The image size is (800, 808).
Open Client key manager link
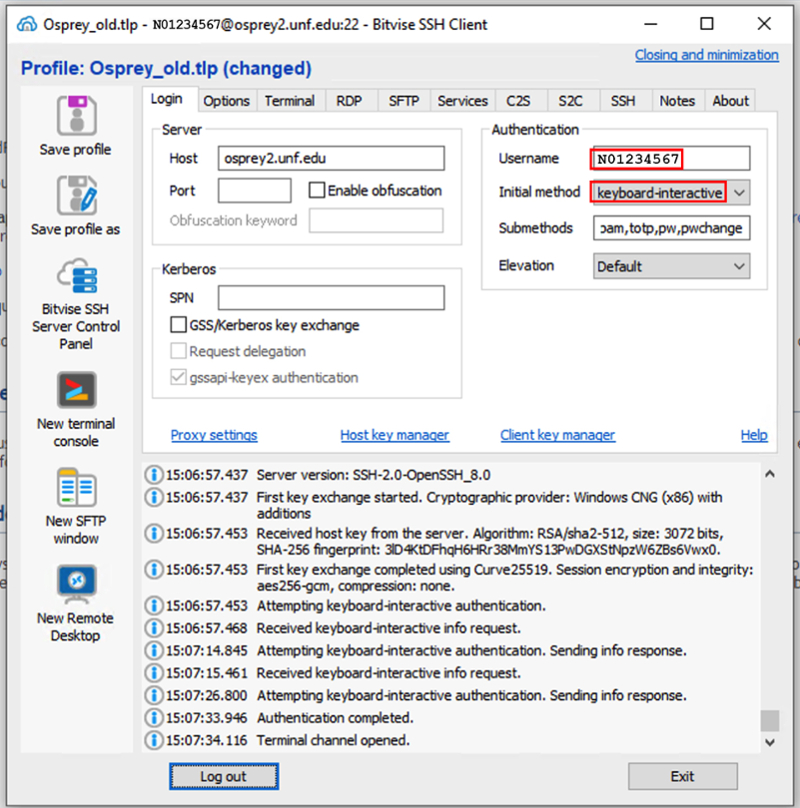(557, 435)
